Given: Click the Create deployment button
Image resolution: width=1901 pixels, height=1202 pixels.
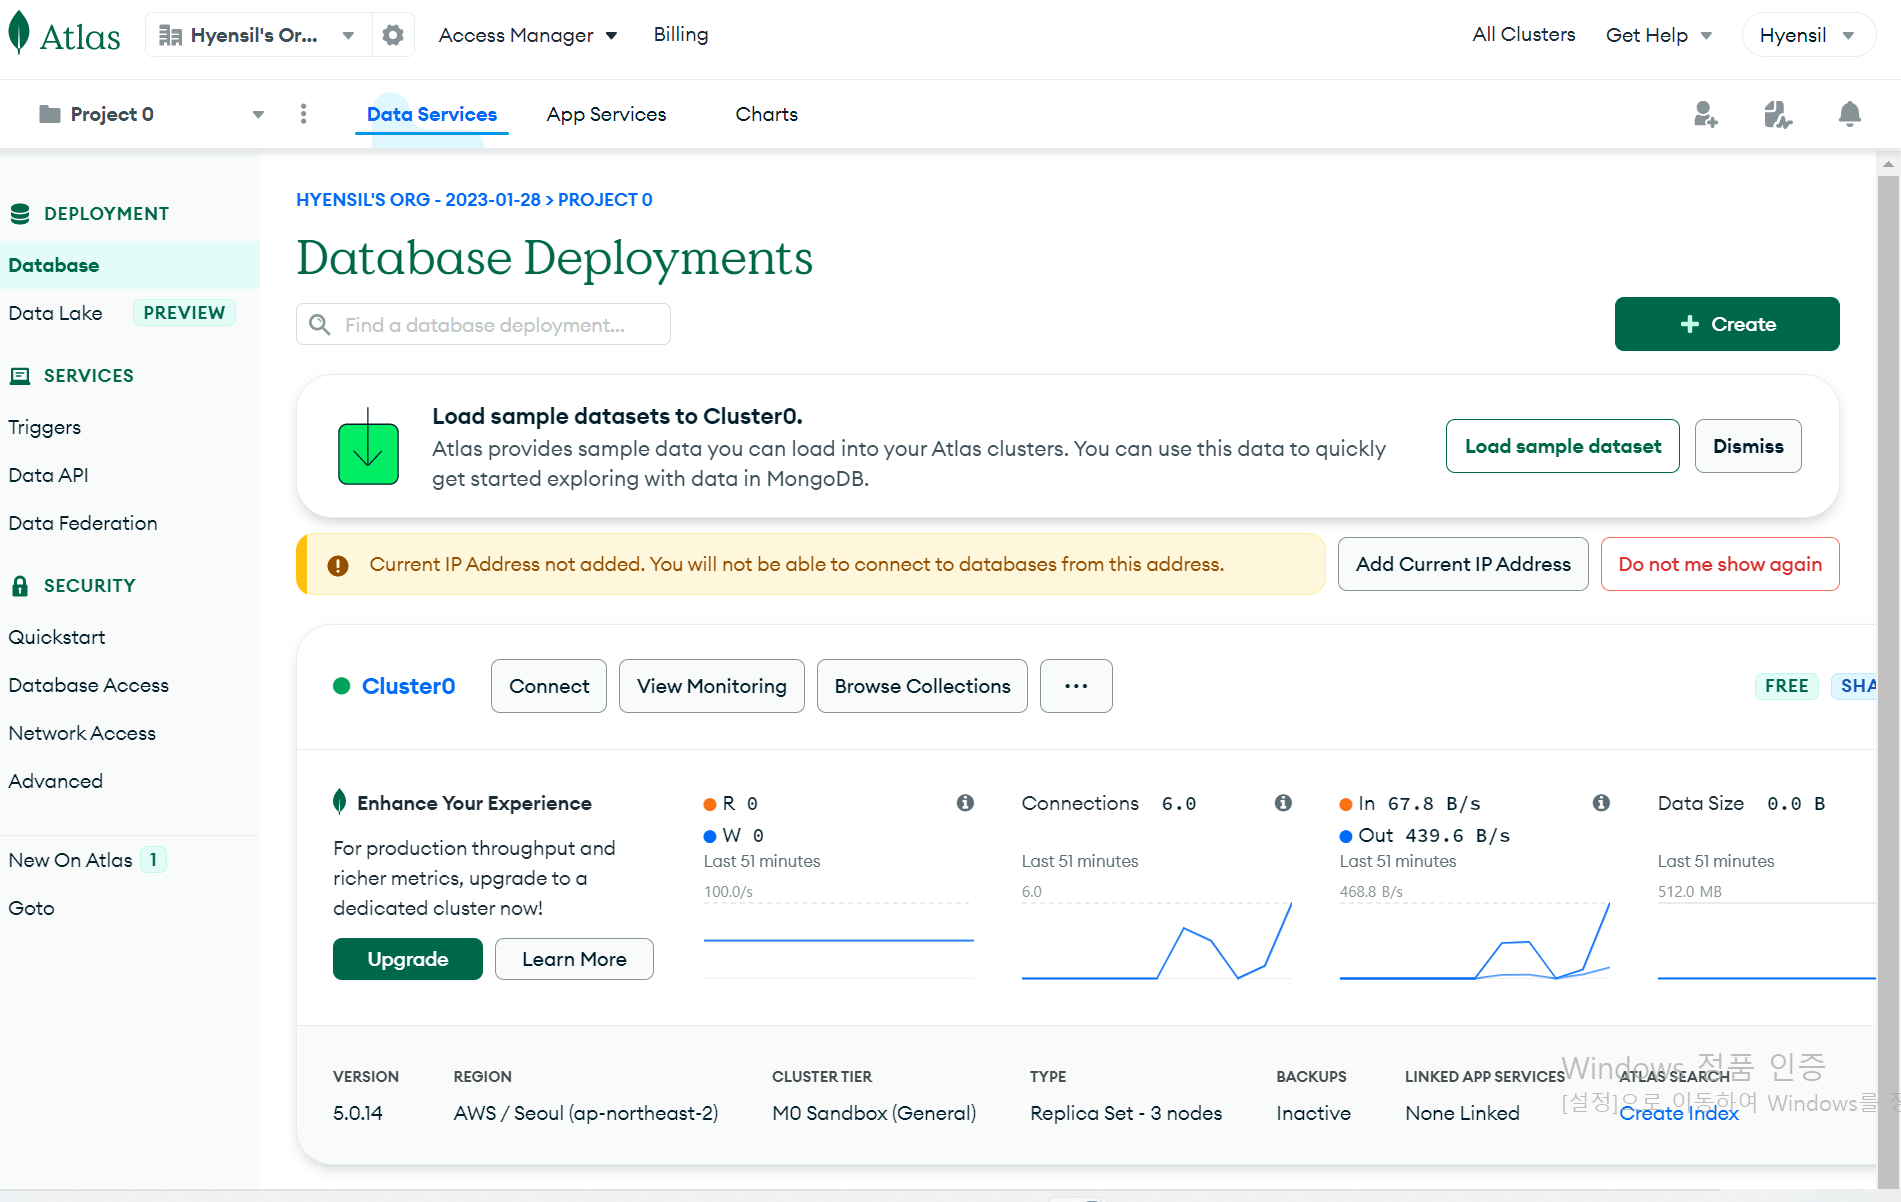Looking at the screenshot, I should 1727,324.
